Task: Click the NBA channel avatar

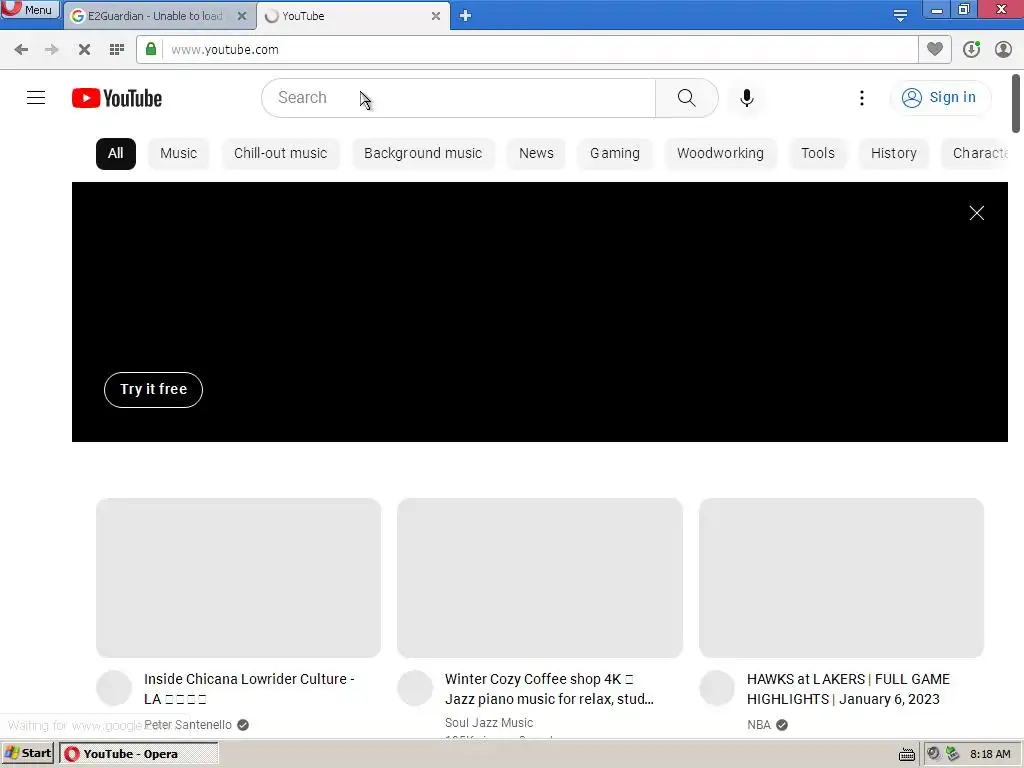Action: (717, 688)
